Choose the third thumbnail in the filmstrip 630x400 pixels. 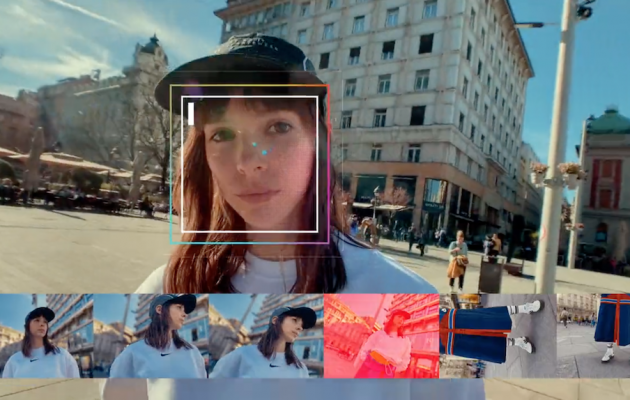(x=266, y=336)
